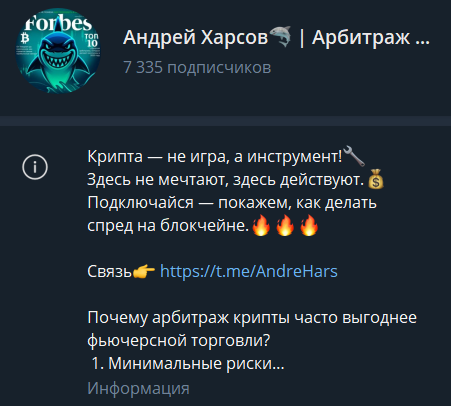Screen dimensions: 451x406
Task: Click the pointing hand emoji after Связь
Action: 144,272
